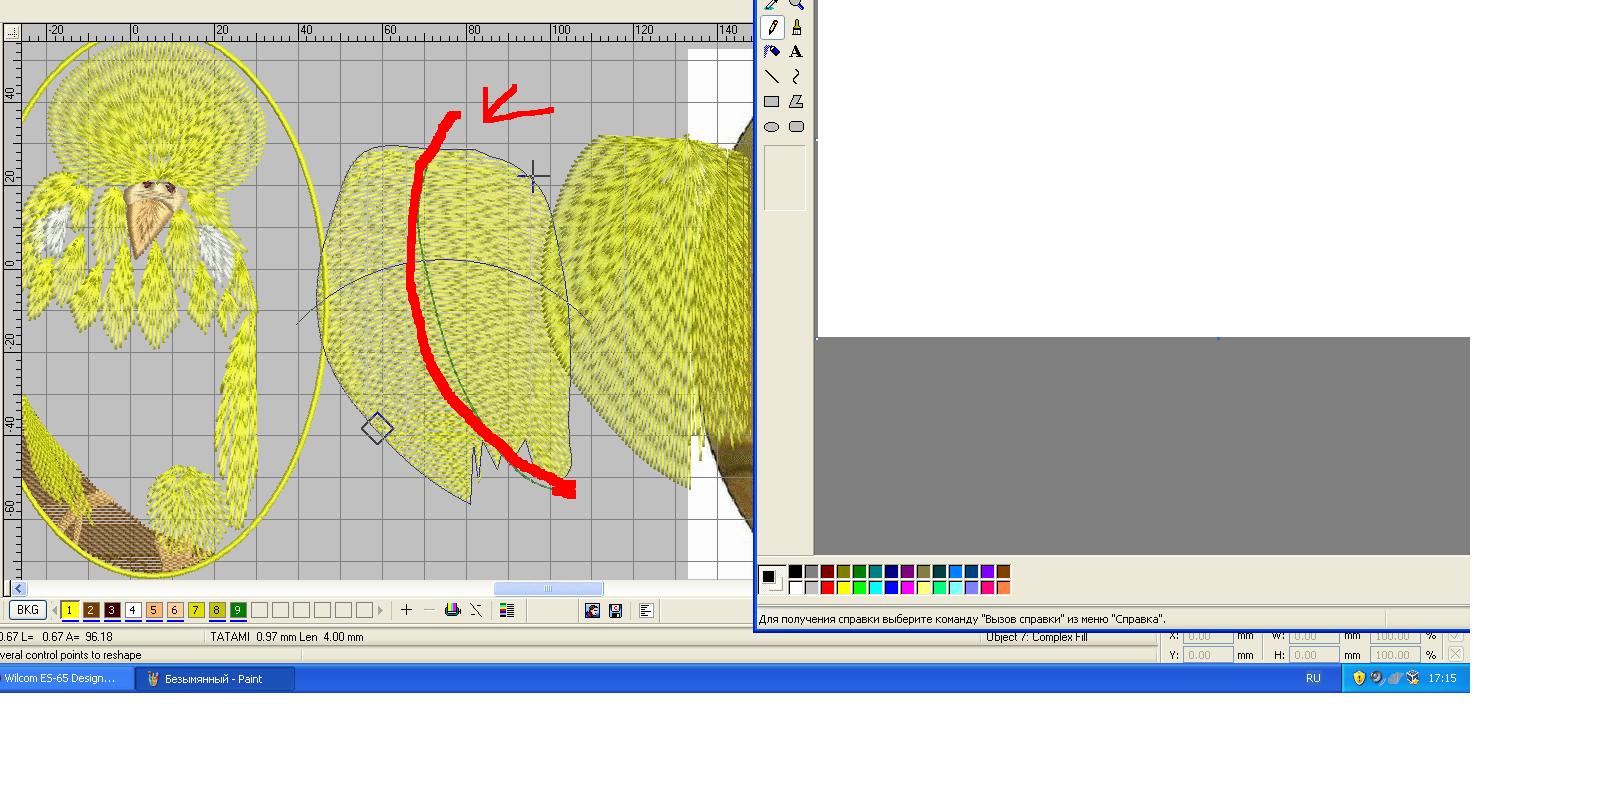Pick cyan in the Paint palette
The image size is (1600, 795).
click(x=875, y=588)
